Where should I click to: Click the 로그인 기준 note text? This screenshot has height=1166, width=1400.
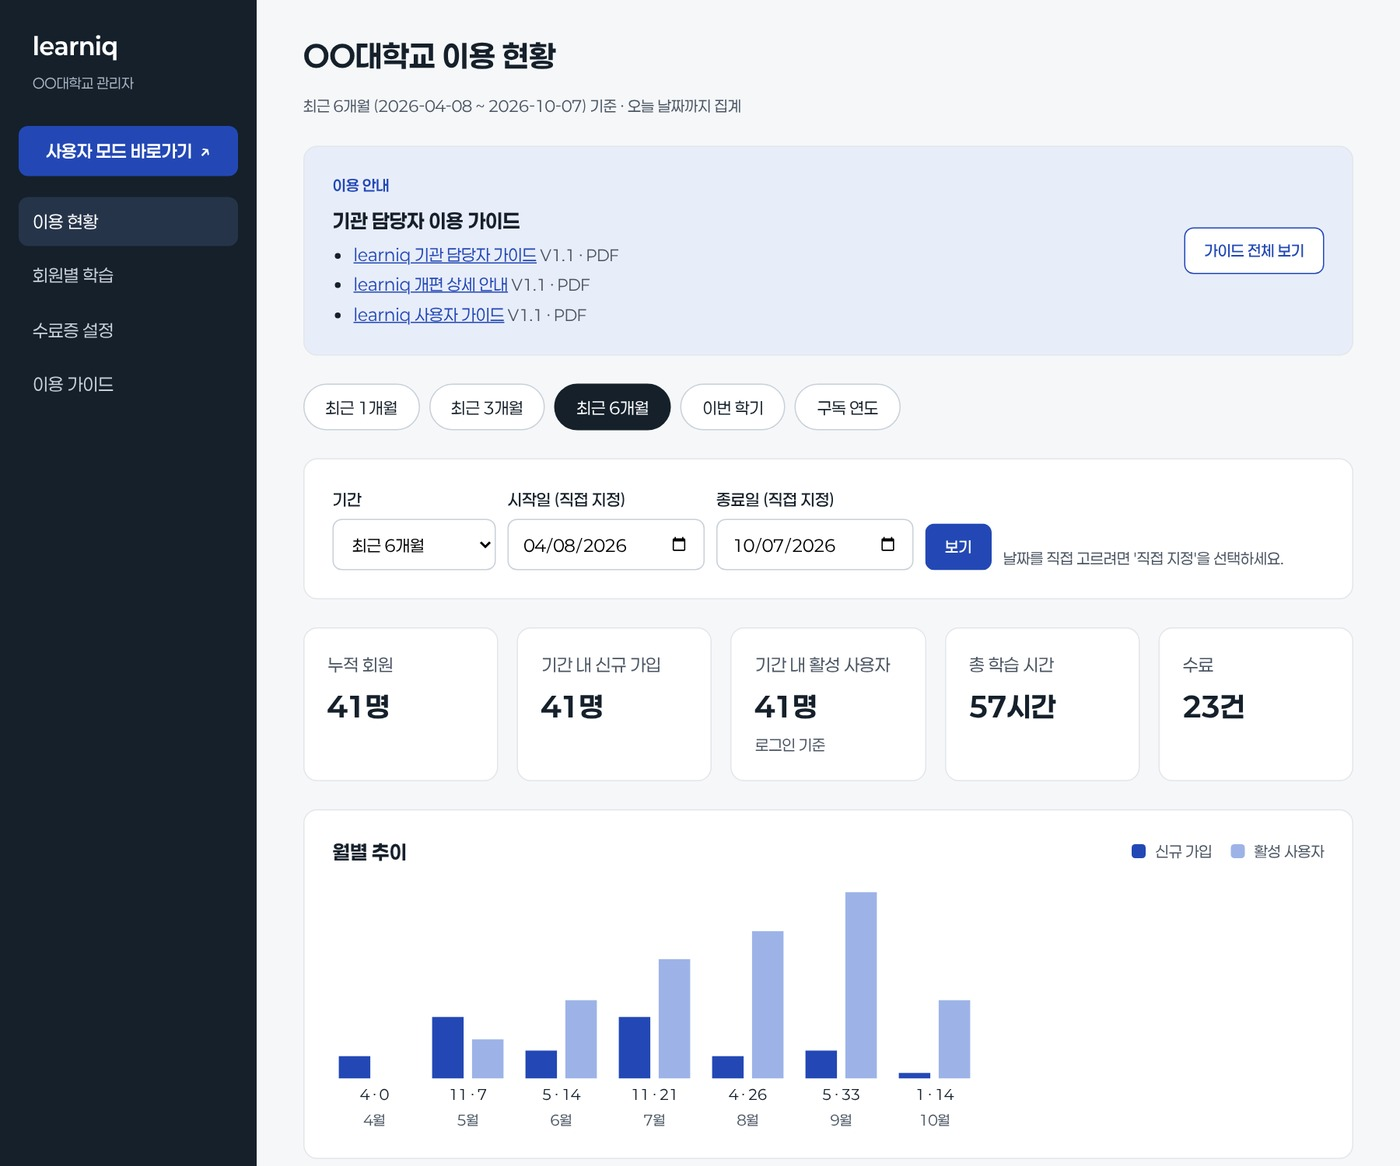point(790,745)
